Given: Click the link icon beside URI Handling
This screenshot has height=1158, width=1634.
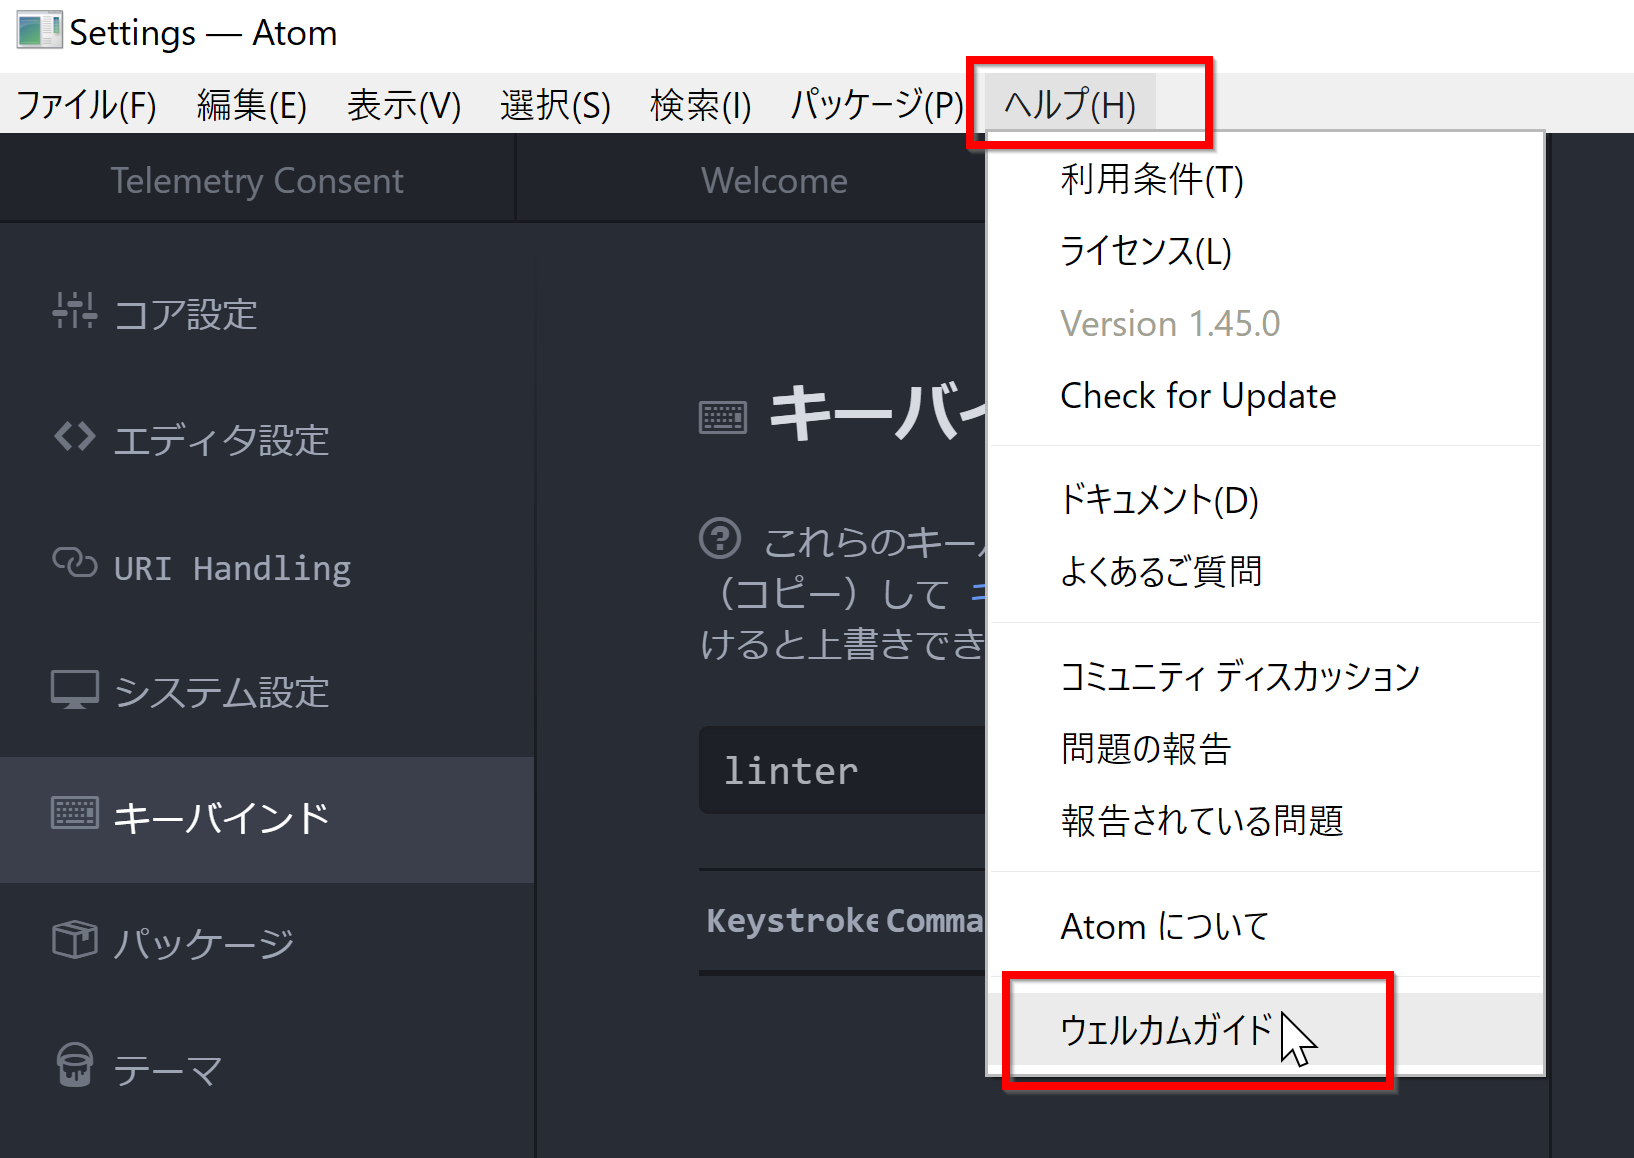Looking at the screenshot, I should click(75, 563).
